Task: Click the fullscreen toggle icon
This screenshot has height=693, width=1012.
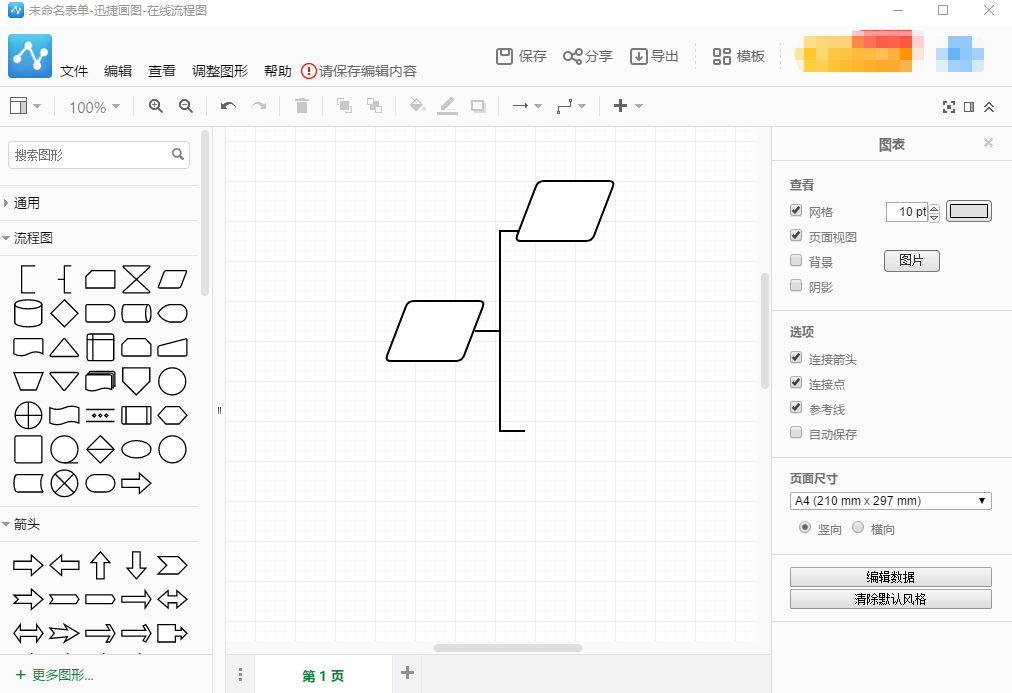Action: click(x=949, y=107)
